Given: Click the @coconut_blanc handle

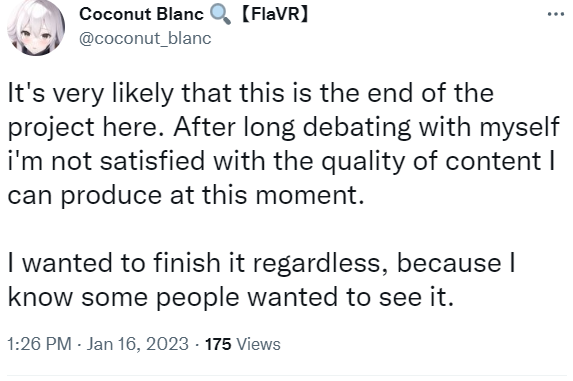Looking at the screenshot, I should point(145,39).
